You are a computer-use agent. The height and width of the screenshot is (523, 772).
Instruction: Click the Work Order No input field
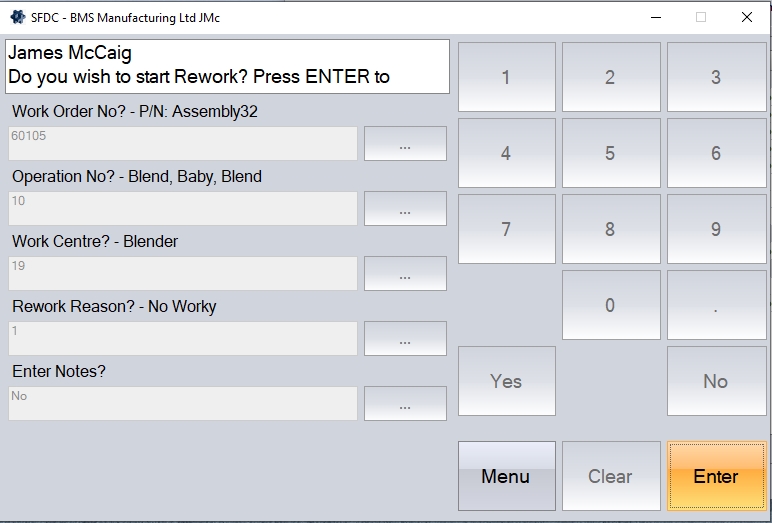pos(183,144)
